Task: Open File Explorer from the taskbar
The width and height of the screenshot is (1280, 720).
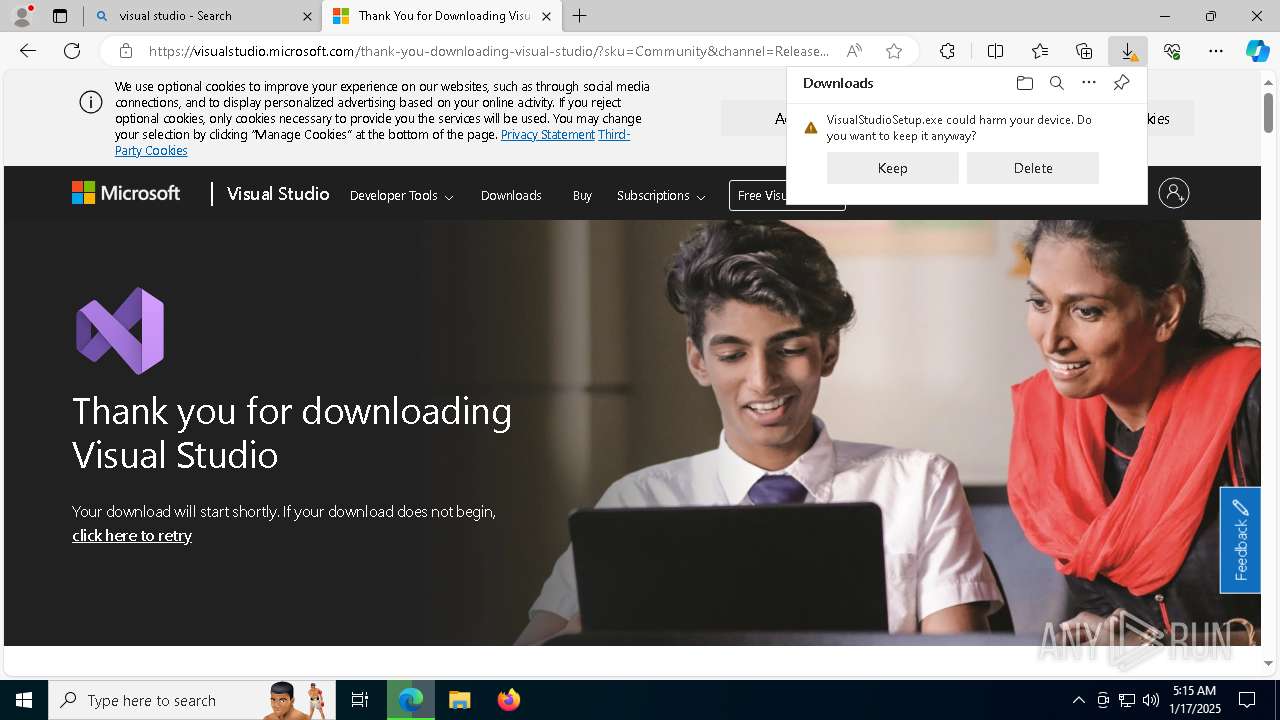Action: click(x=460, y=700)
